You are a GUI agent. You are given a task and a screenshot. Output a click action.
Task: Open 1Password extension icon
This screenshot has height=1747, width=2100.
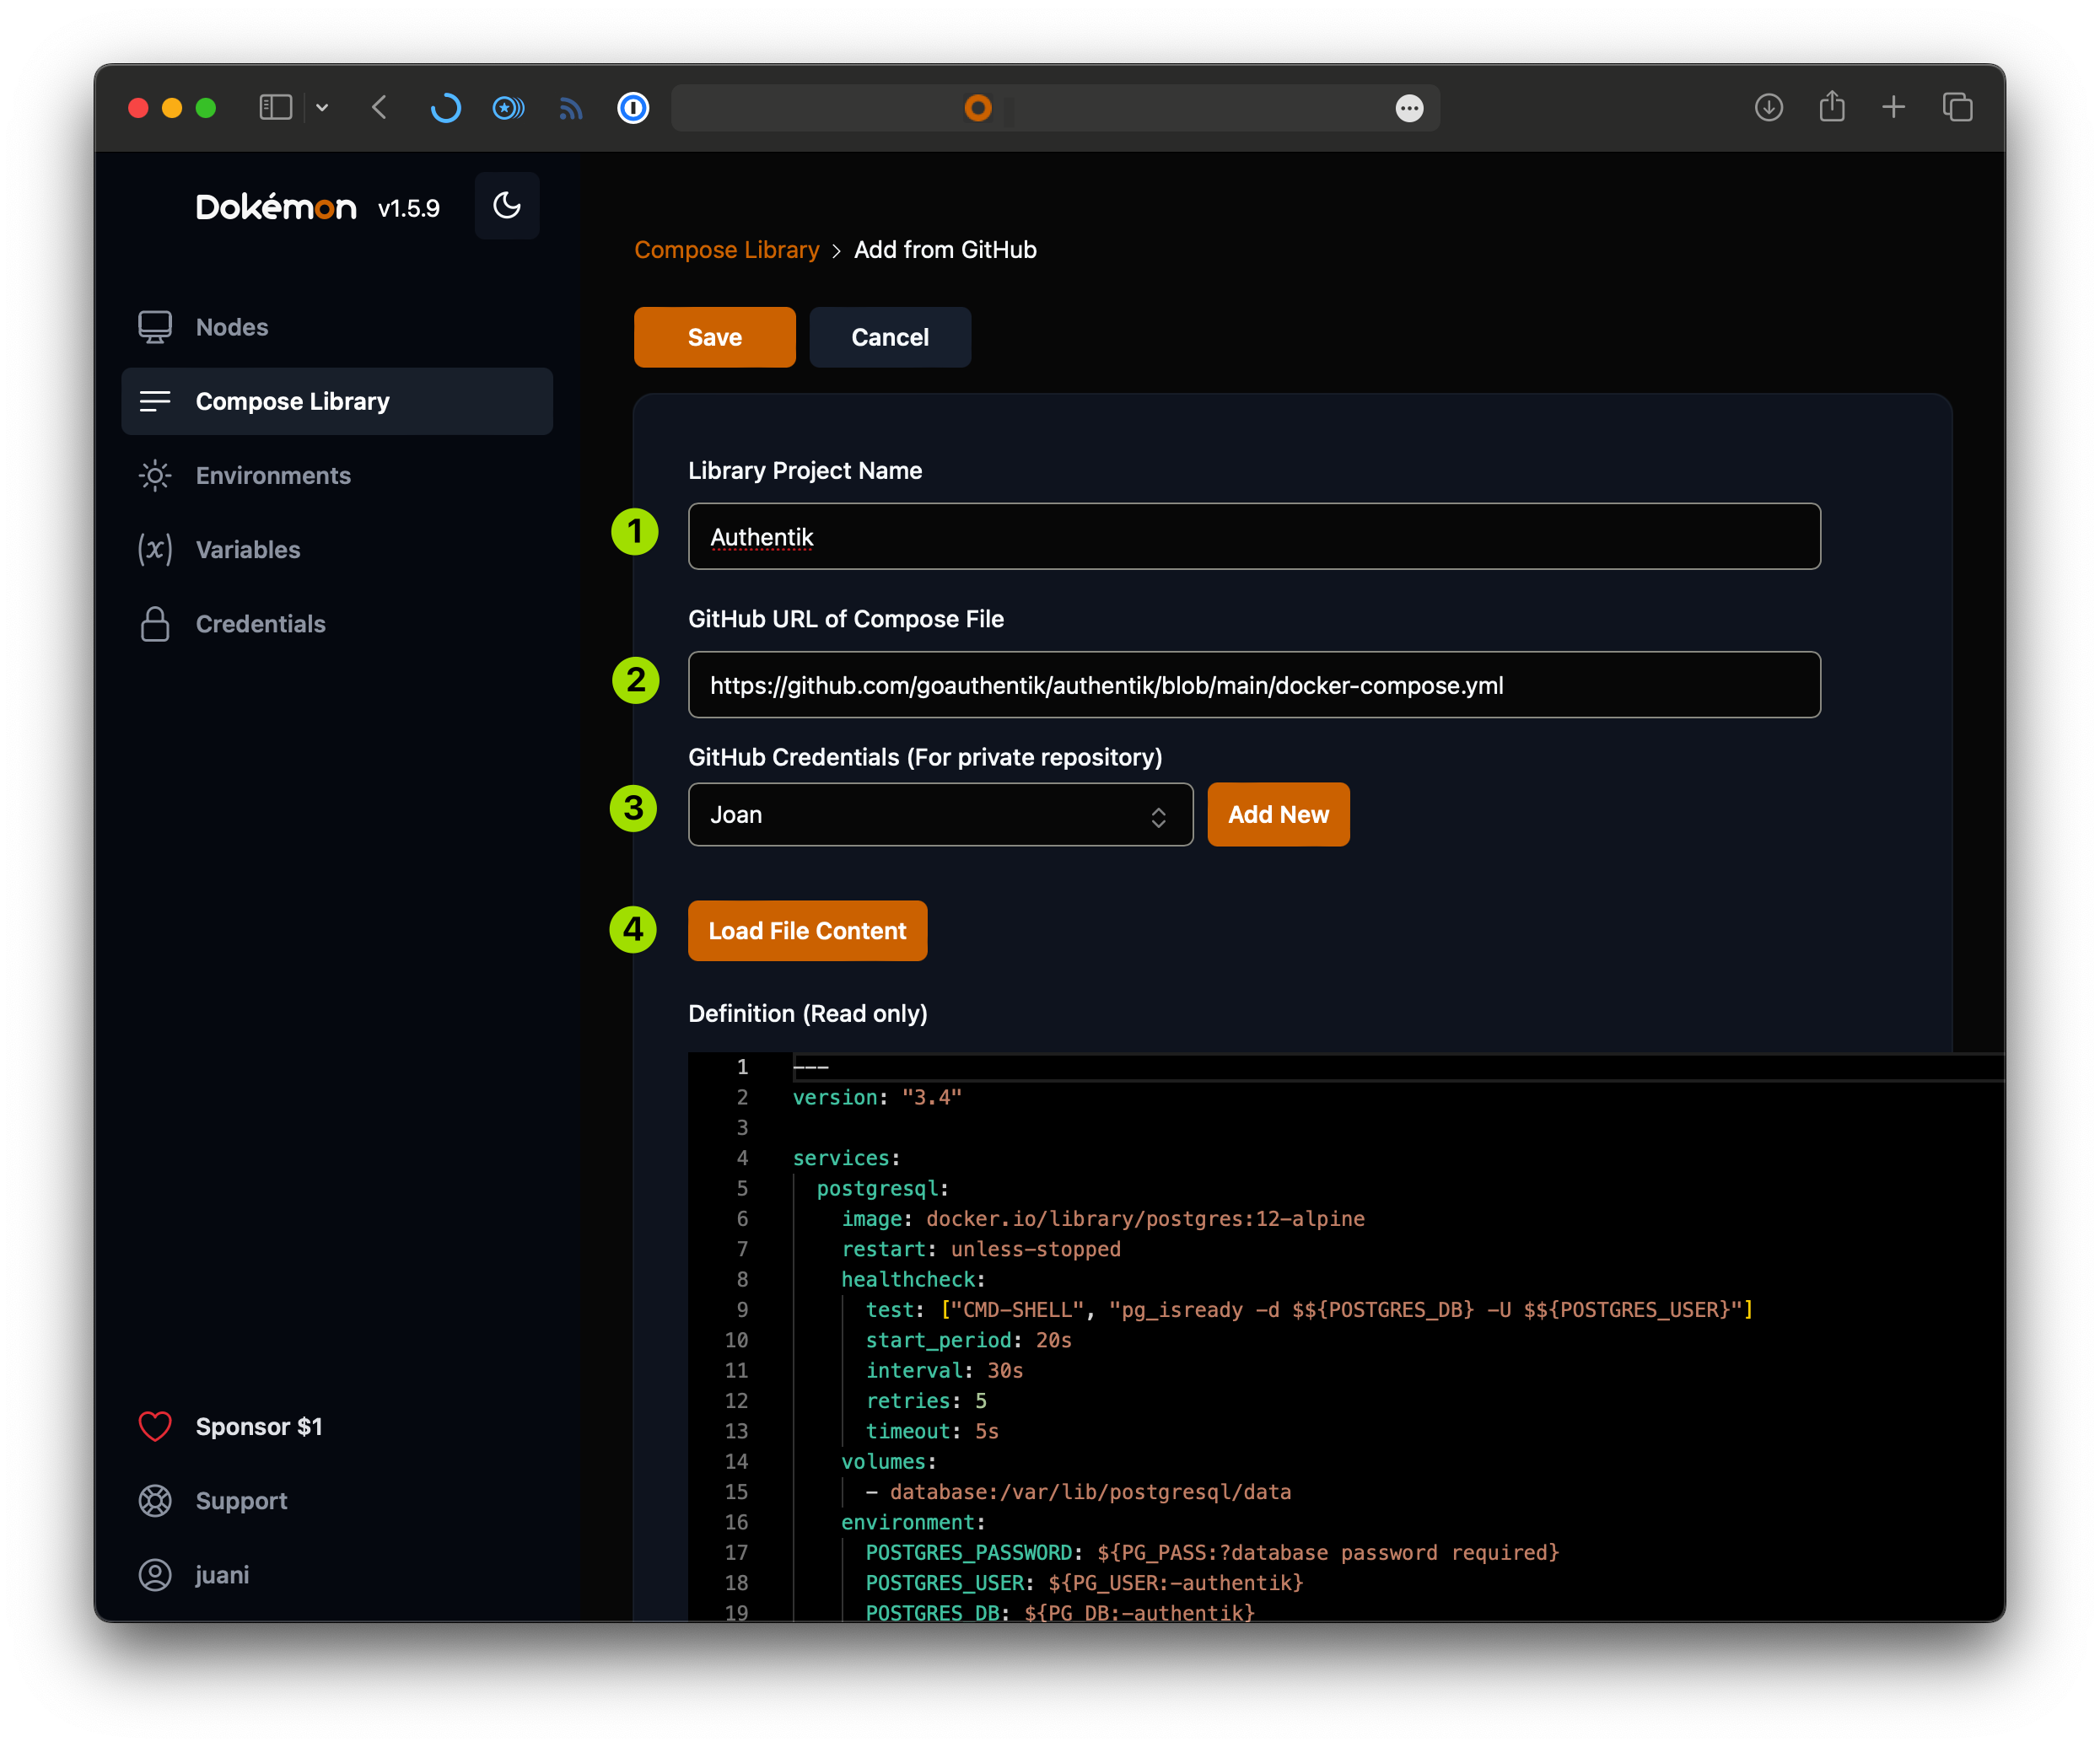[633, 107]
